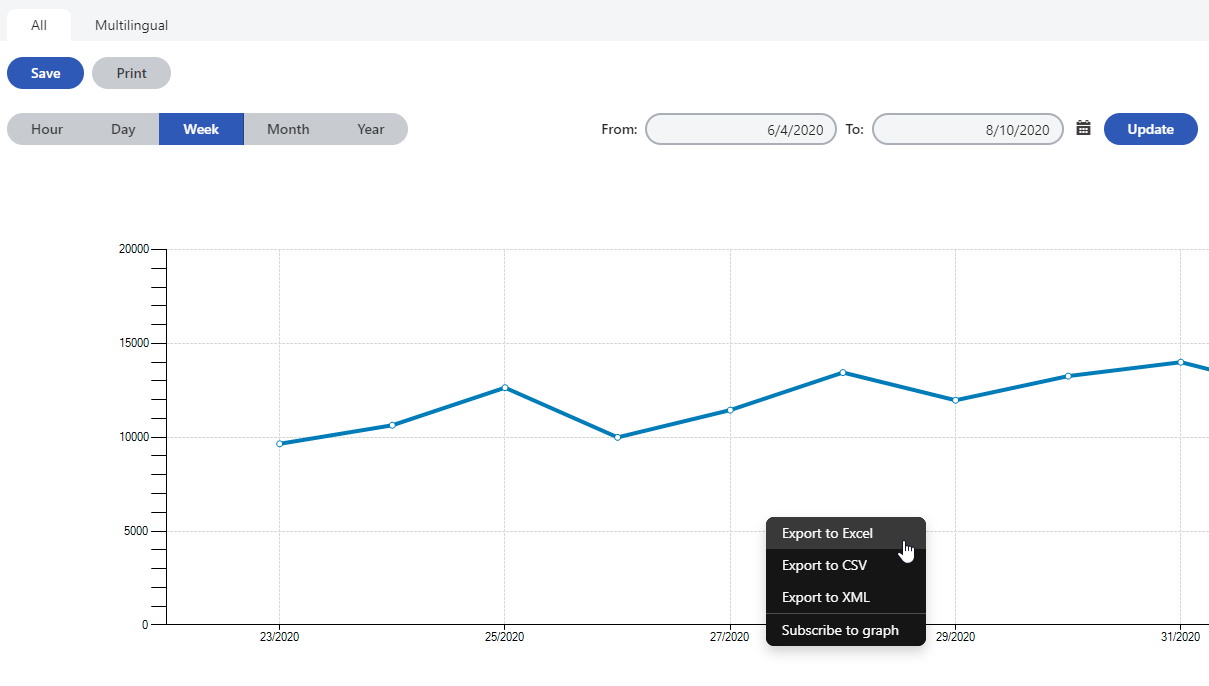
Task: Click the data point above 29/2020
Action: click(955, 399)
